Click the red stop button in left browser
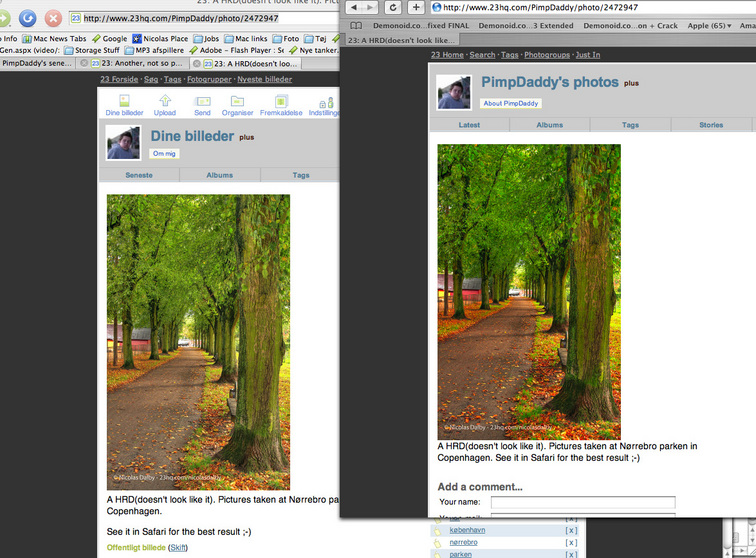 (x=53, y=18)
